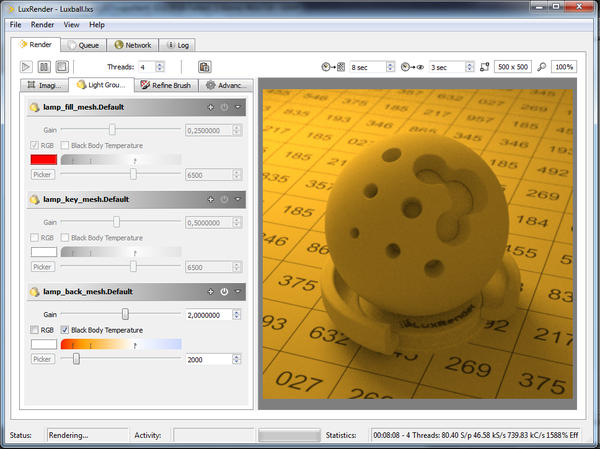Click the 500 x 500 resolution field
This screenshot has width=600, height=449.
[513, 67]
